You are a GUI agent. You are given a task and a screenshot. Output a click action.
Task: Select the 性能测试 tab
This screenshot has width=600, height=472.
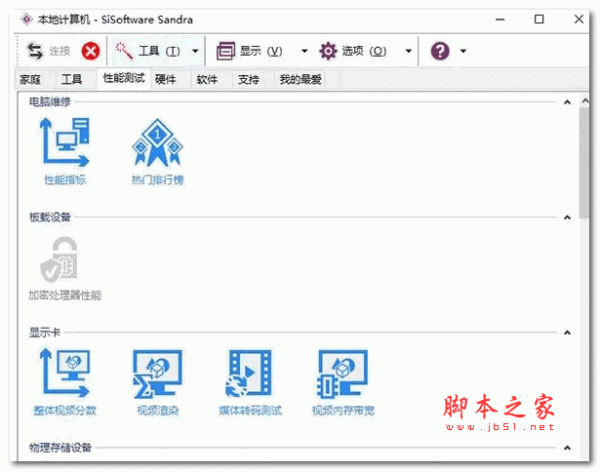pos(124,78)
